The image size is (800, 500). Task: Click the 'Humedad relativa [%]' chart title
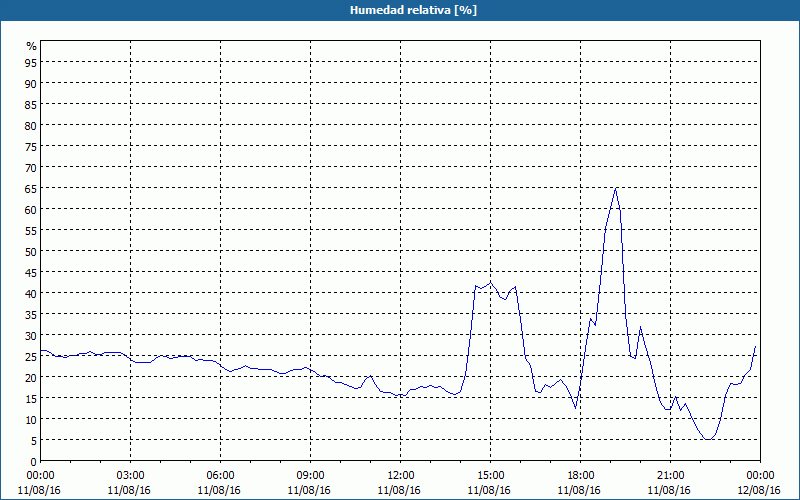pyautogui.click(x=413, y=10)
